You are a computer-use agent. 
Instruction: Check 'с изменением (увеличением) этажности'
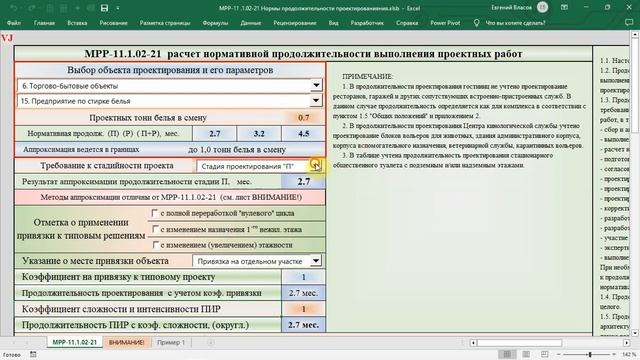click(155, 244)
